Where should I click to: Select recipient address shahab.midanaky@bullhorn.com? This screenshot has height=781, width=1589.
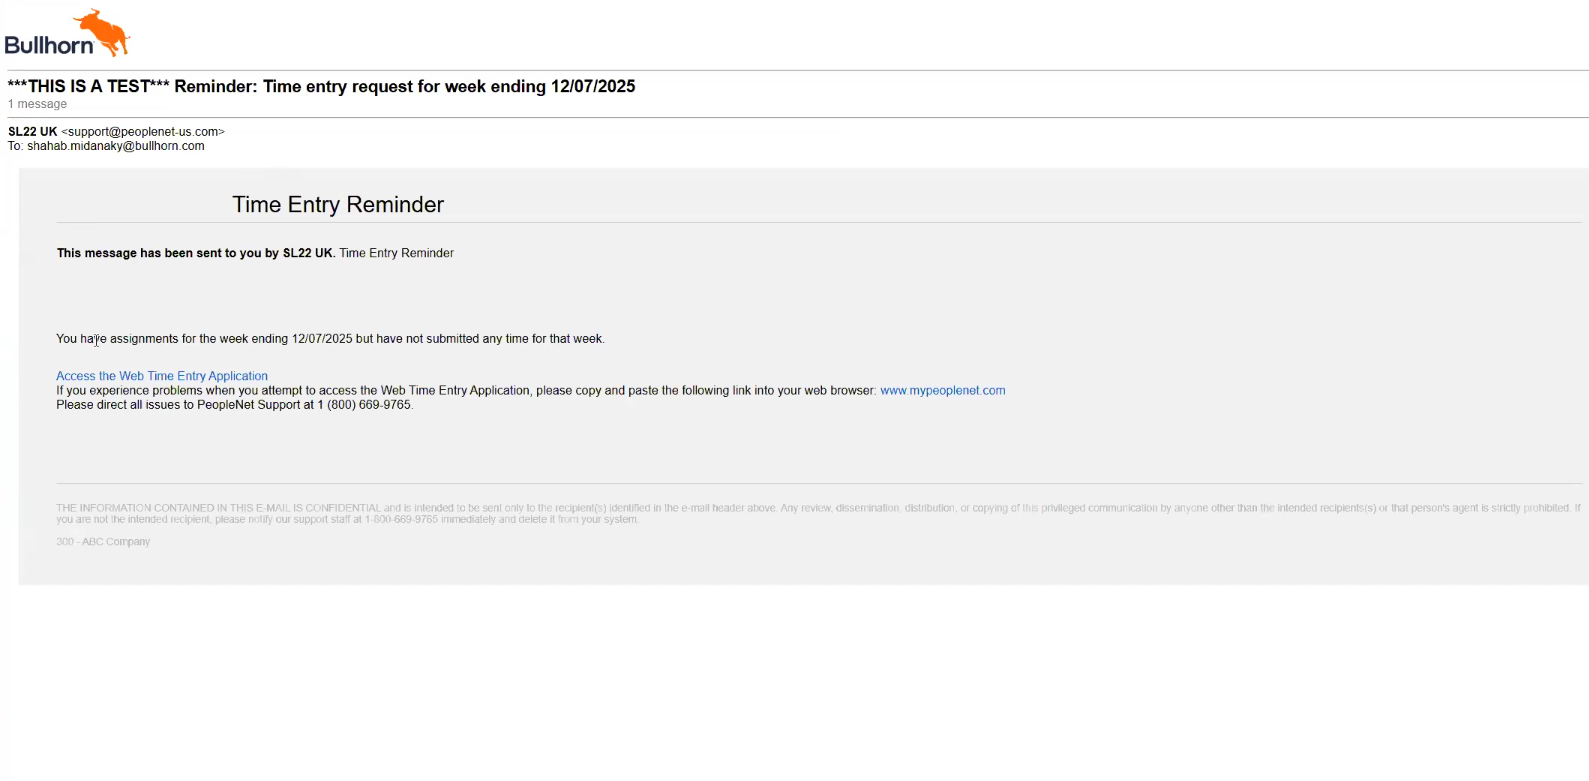[x=116, y=146]
